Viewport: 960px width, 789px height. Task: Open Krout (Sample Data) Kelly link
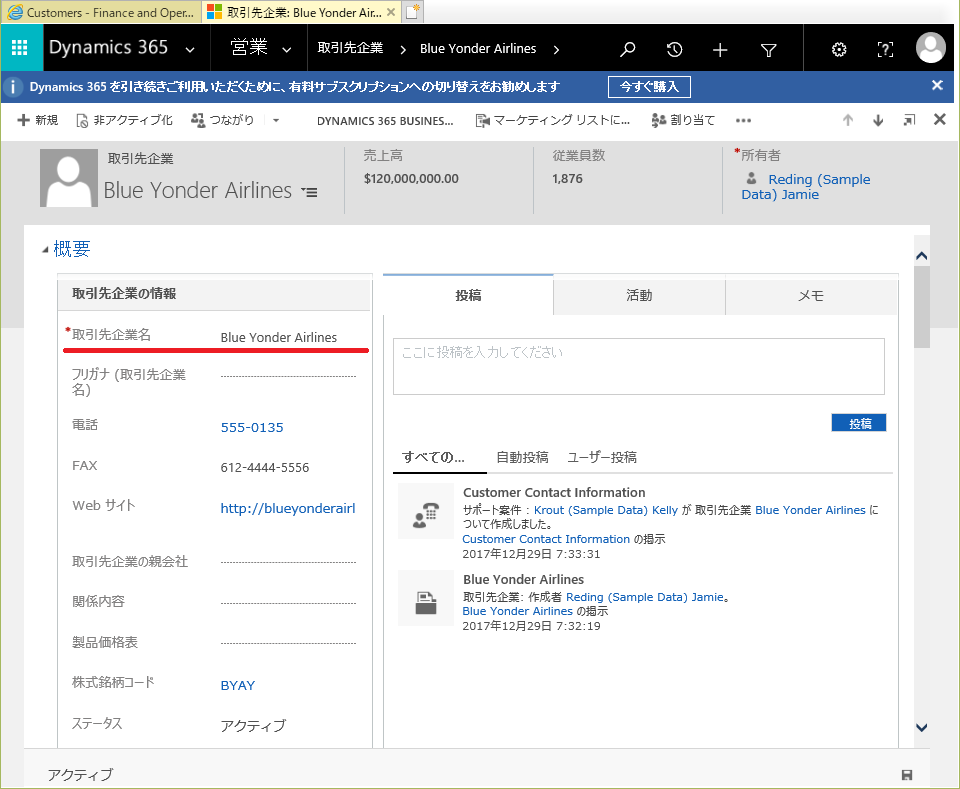coord(606,510)
